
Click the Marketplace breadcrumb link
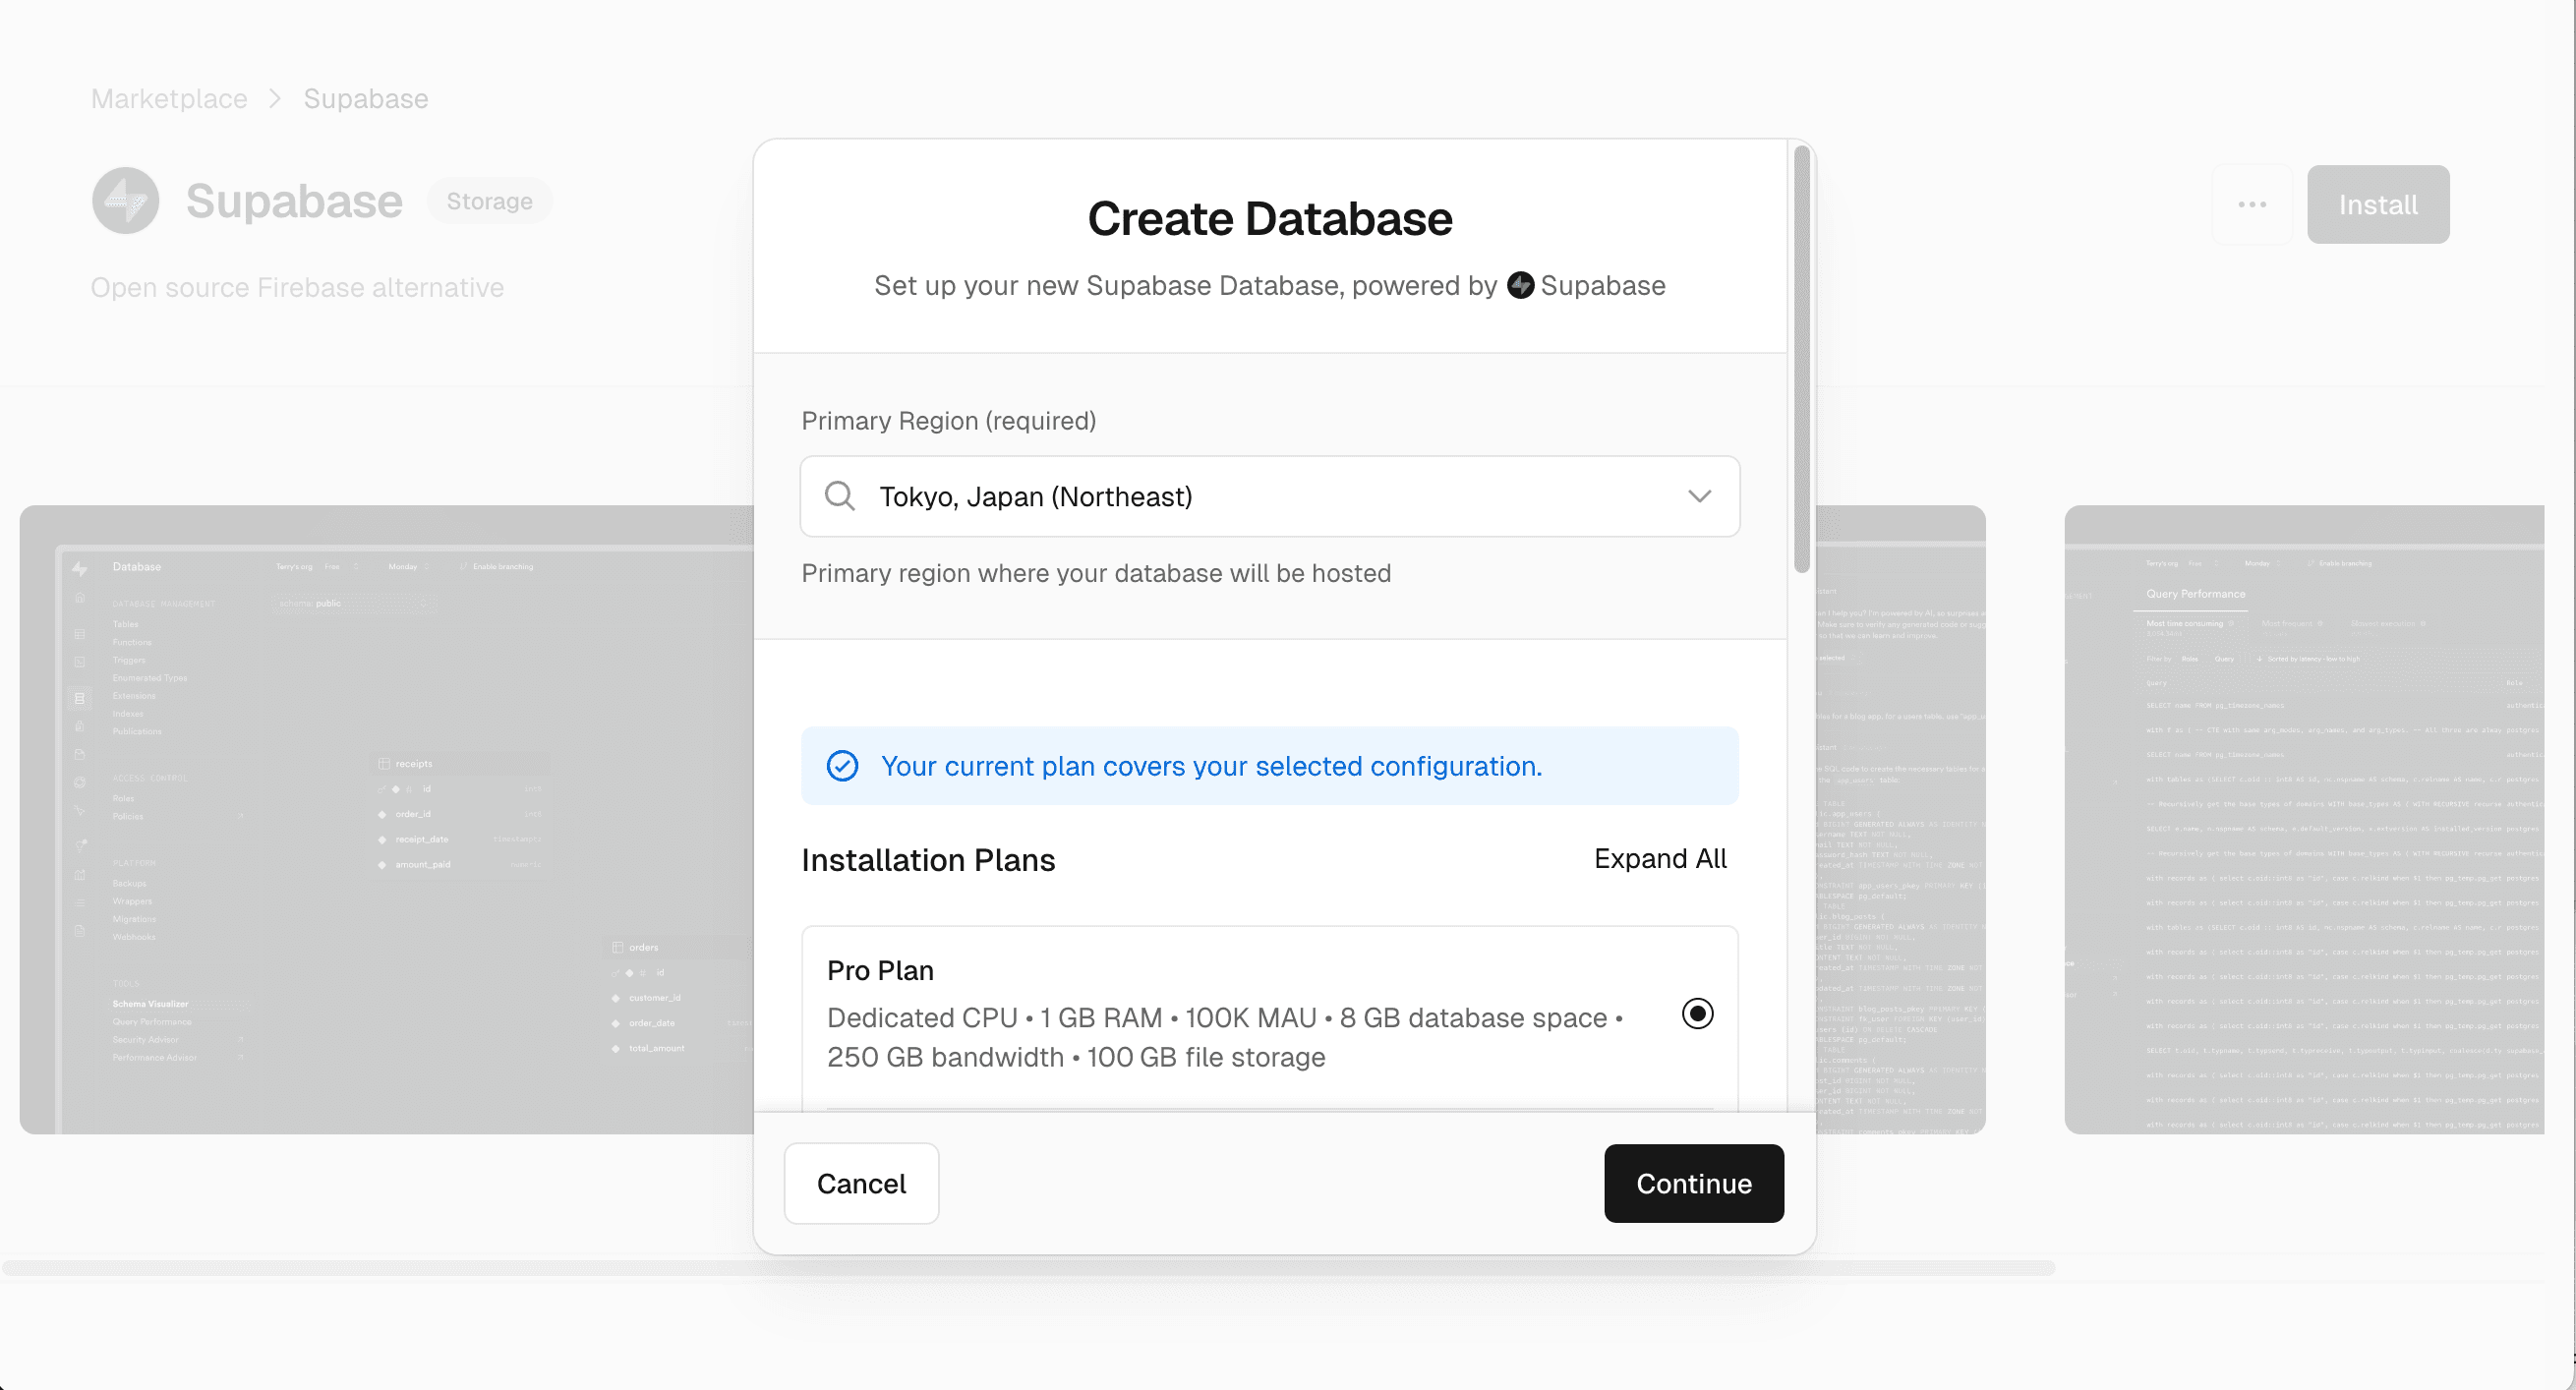coord(169,98)
